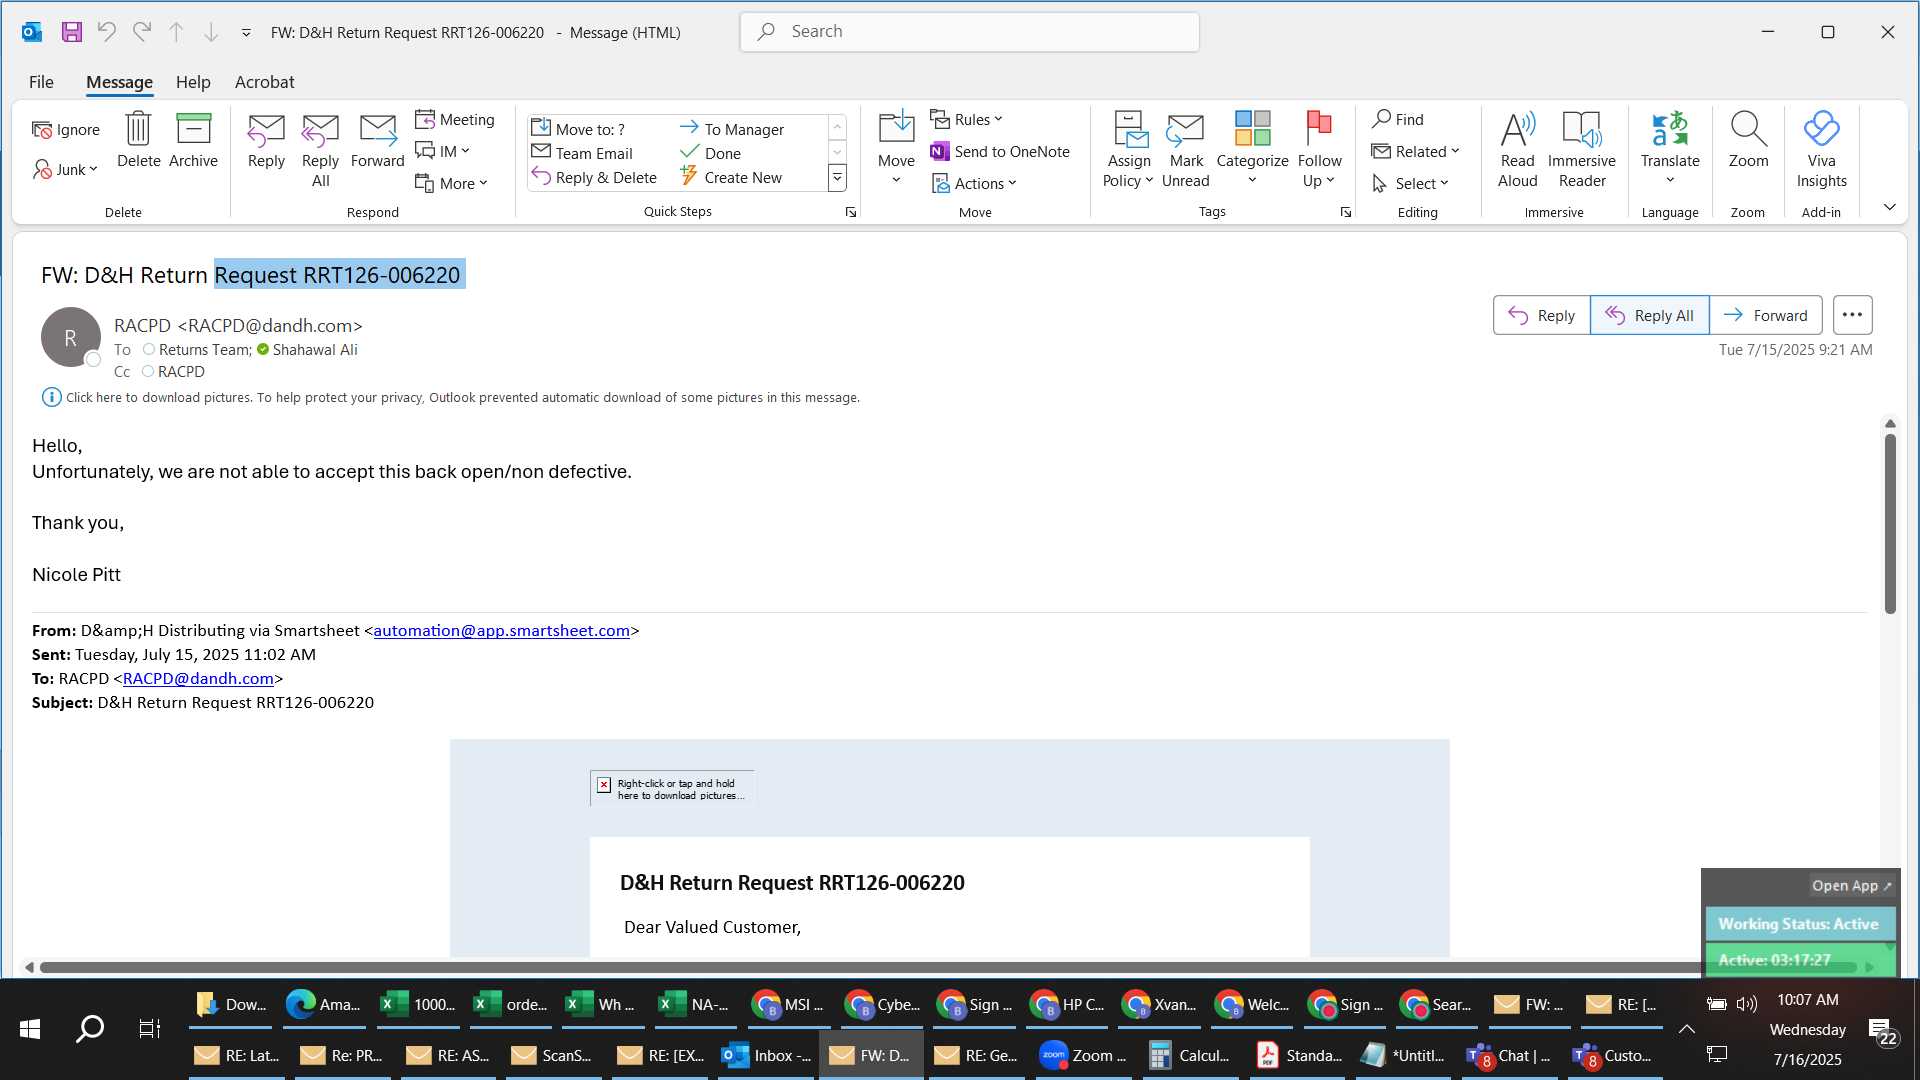Image resolution: width=1920 pixels, height=1080 pixels.
Task: Click the Reply icon in the ribbon
Action: click(266, 140)
